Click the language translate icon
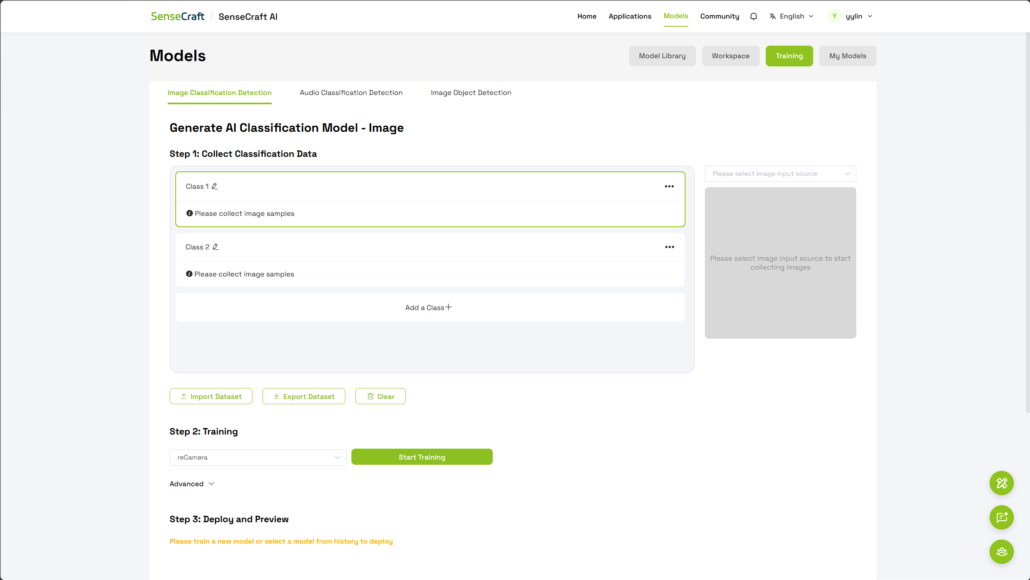 (772, 16)
